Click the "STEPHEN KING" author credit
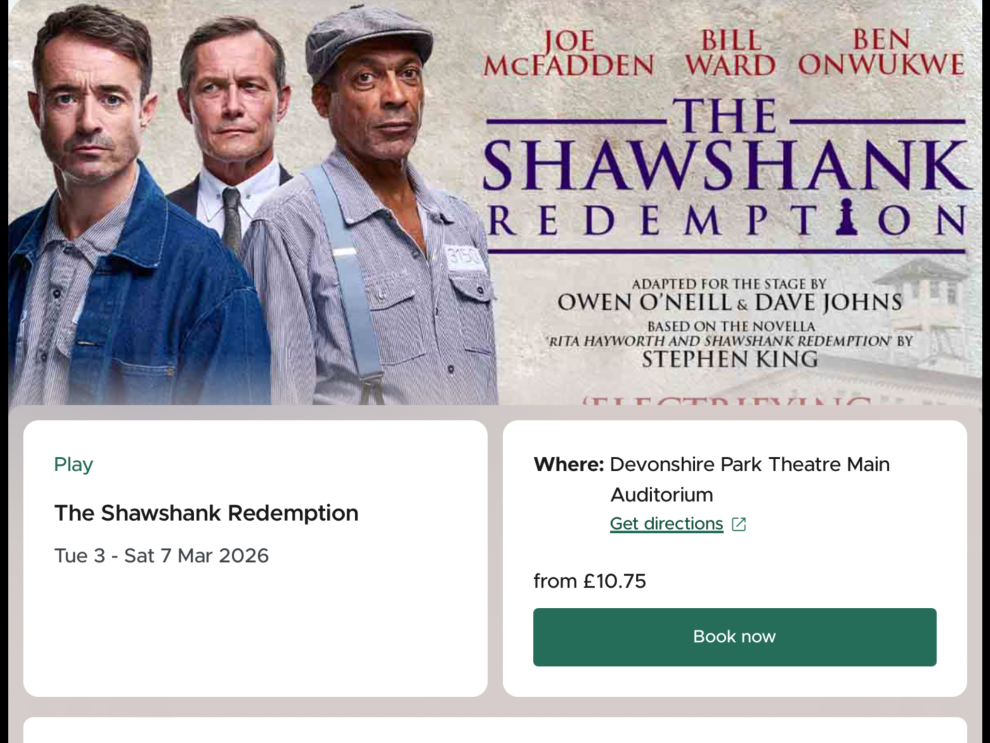 pos(729,358)
